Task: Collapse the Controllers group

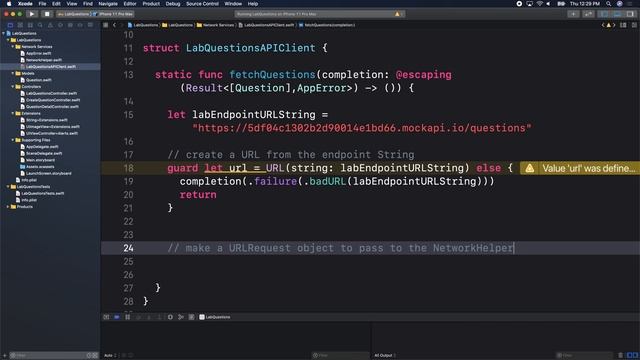Action: click(13, 87)
